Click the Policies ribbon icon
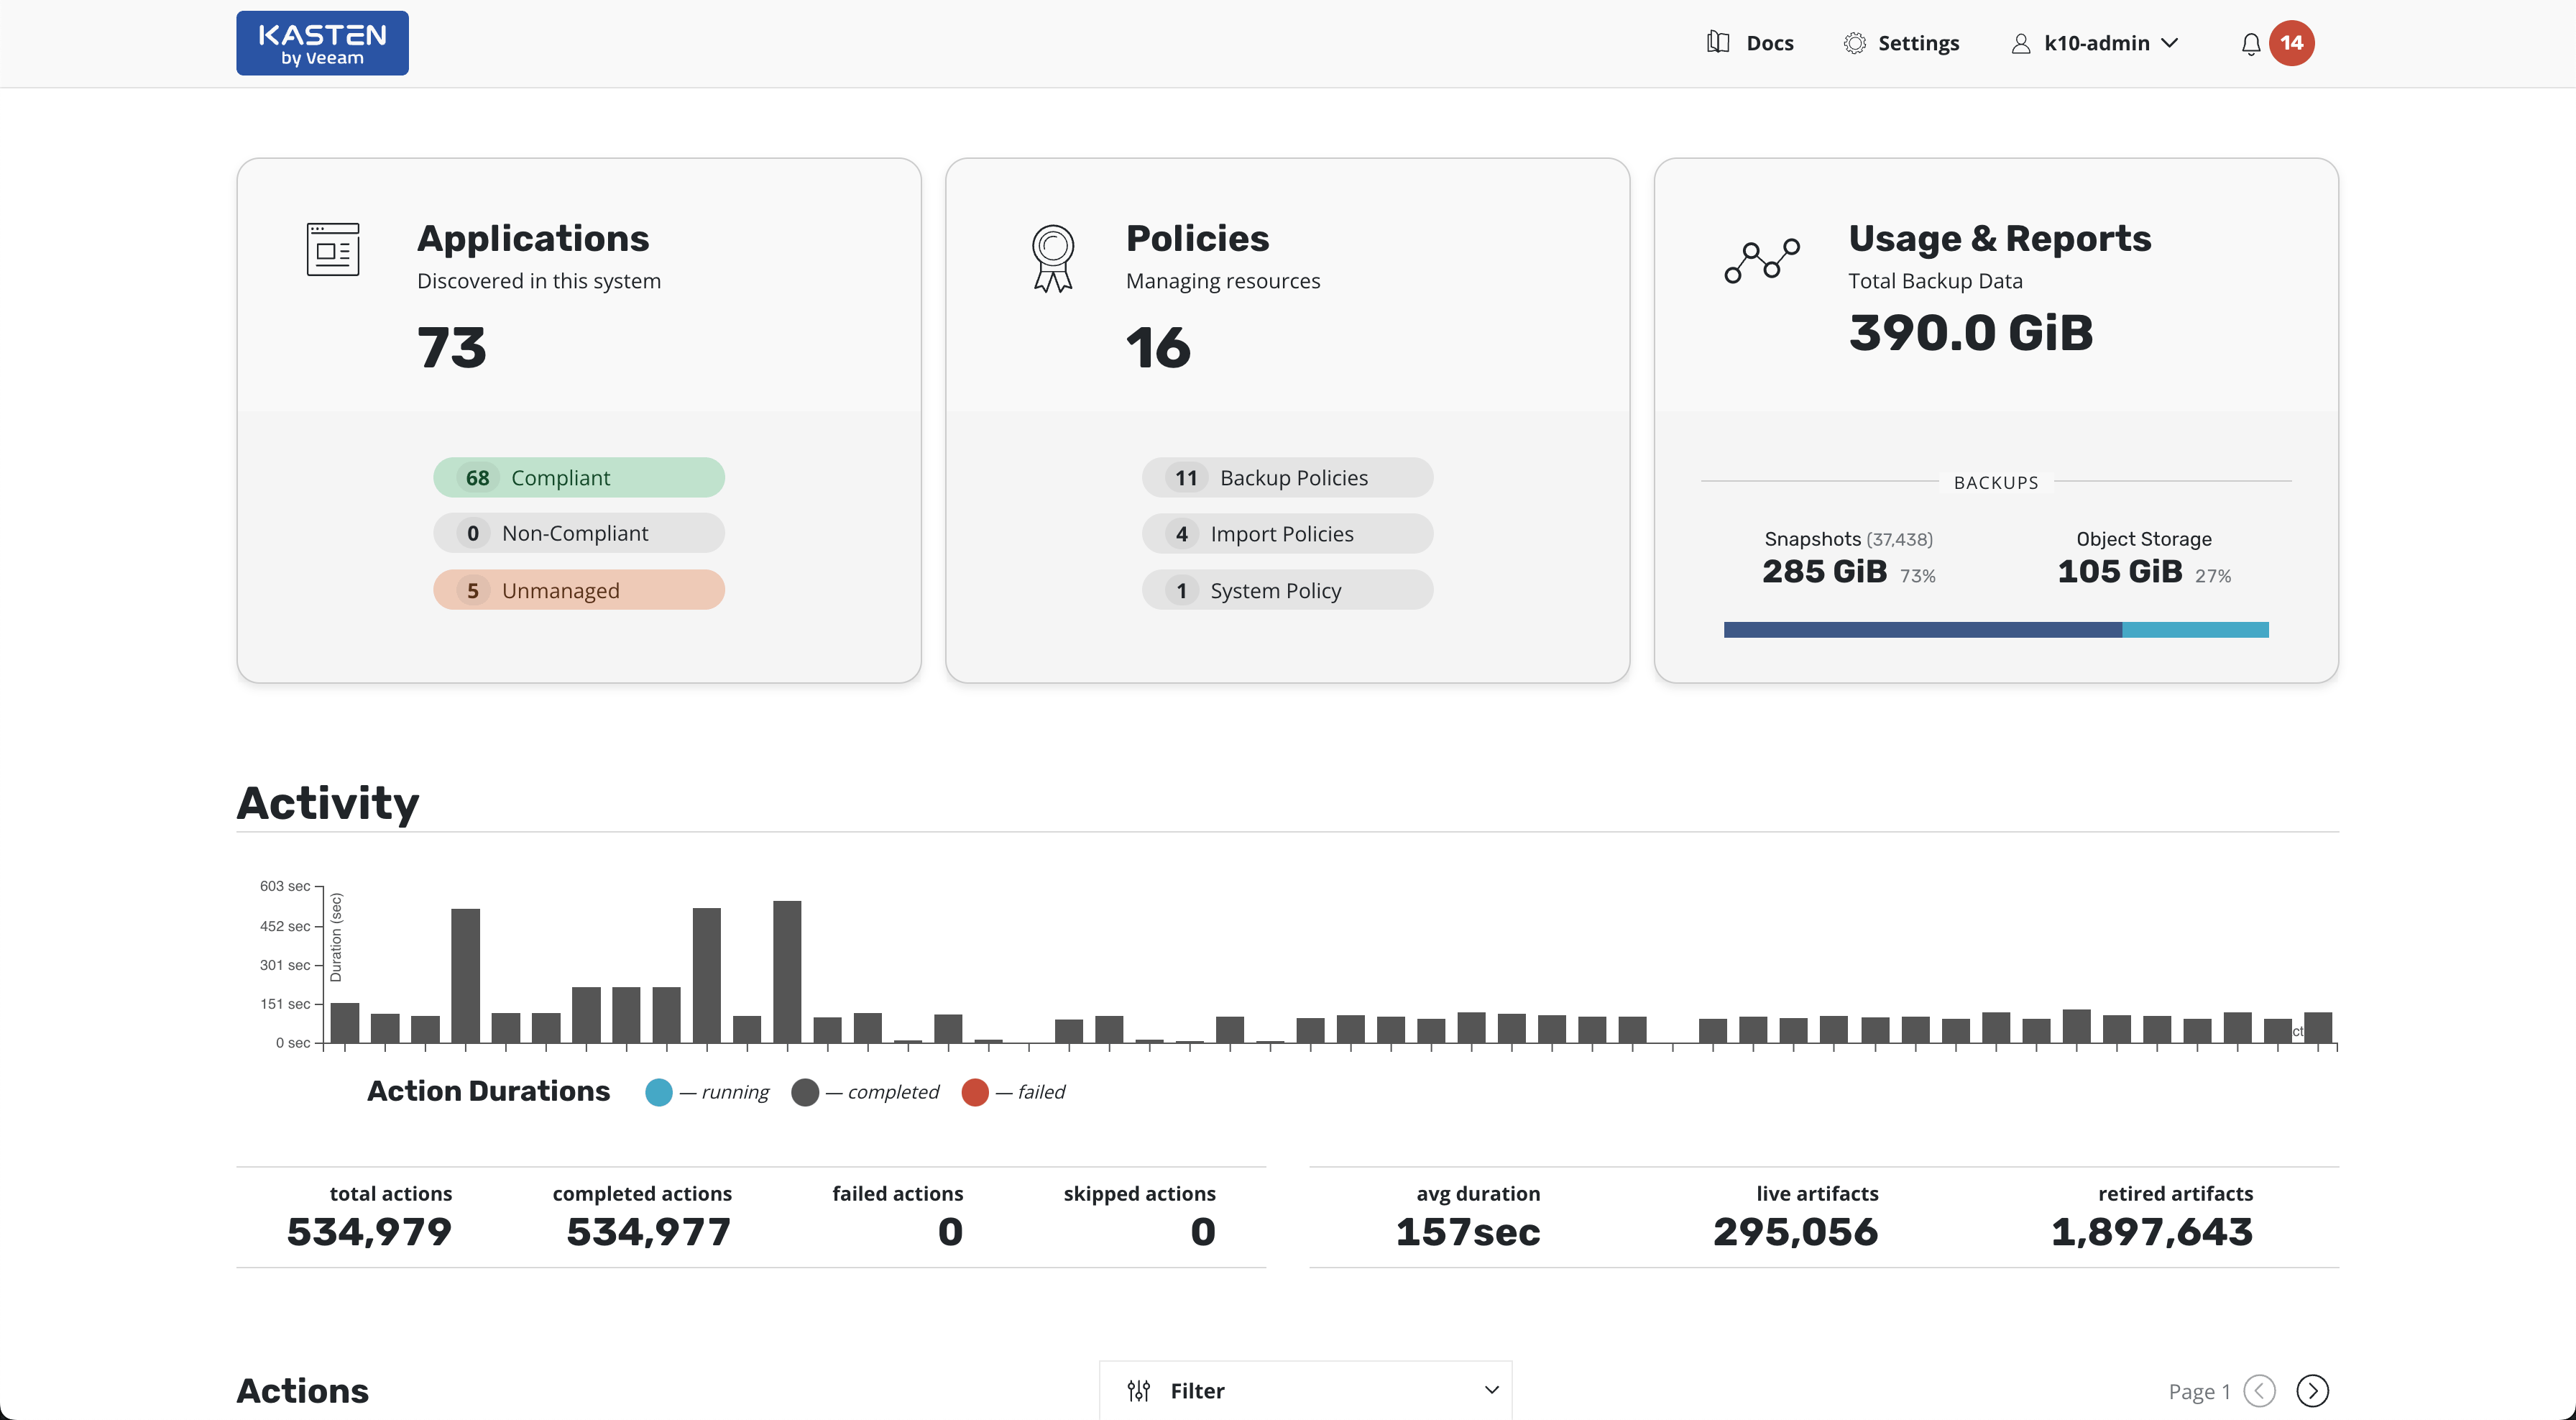The image size is (2576, 1420). 1052,257
